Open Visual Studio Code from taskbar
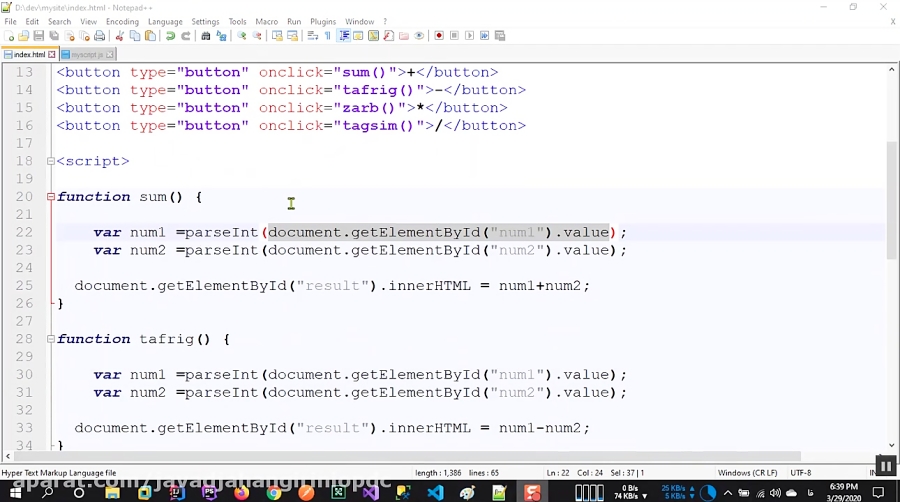This screenshot has width=900, height=502. click(x=436, y=492)
